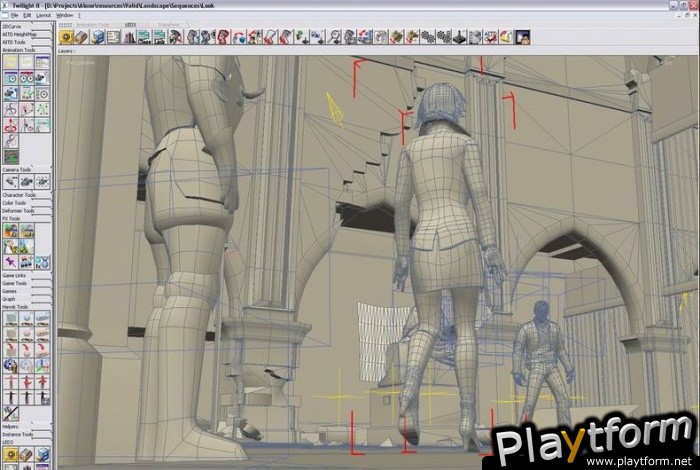The image size is (700, 470).
Task: Click the brown eraser icon in top toolbar
Action: tap(82, 37)
